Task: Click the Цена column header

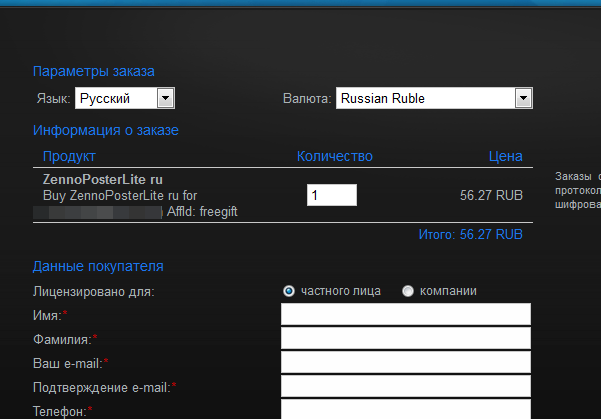Action: [x=506, y=156]
